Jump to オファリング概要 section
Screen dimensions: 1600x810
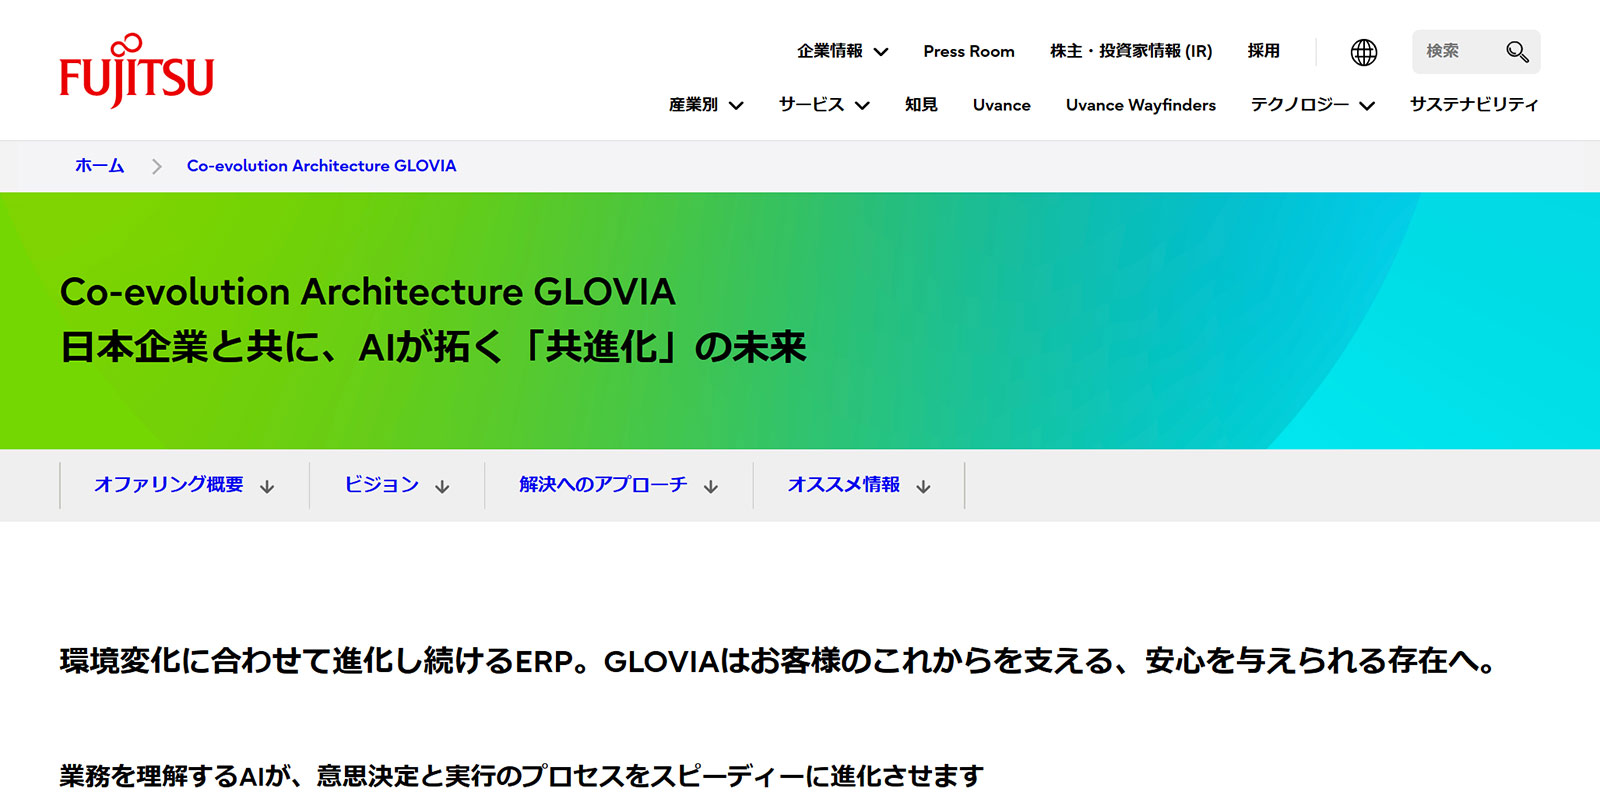[x=184, y=485]
